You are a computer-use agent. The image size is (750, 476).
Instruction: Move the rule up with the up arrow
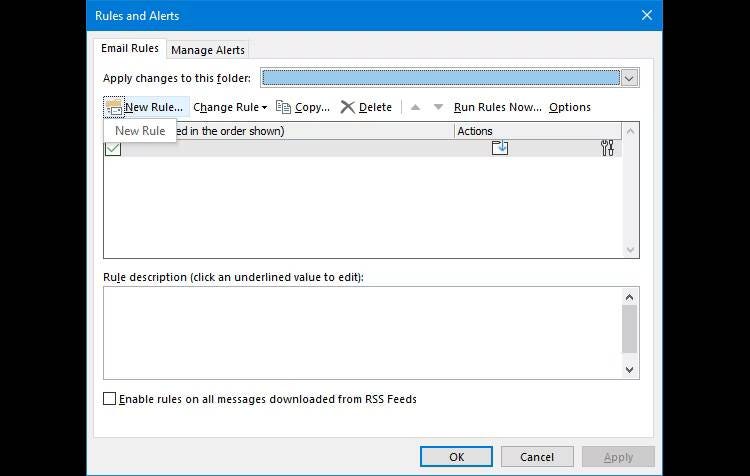(415, 107)
